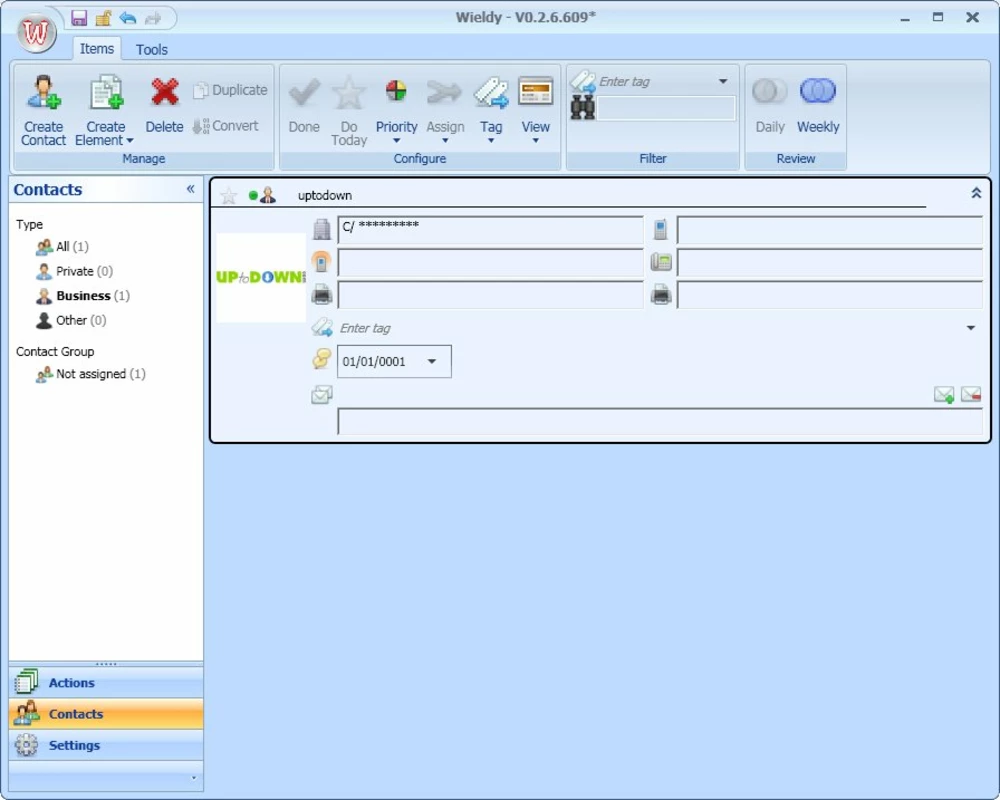Screen dimensions: 1000x800
Task: Open the Contacts navigation pane
Action: pos(106,714)
